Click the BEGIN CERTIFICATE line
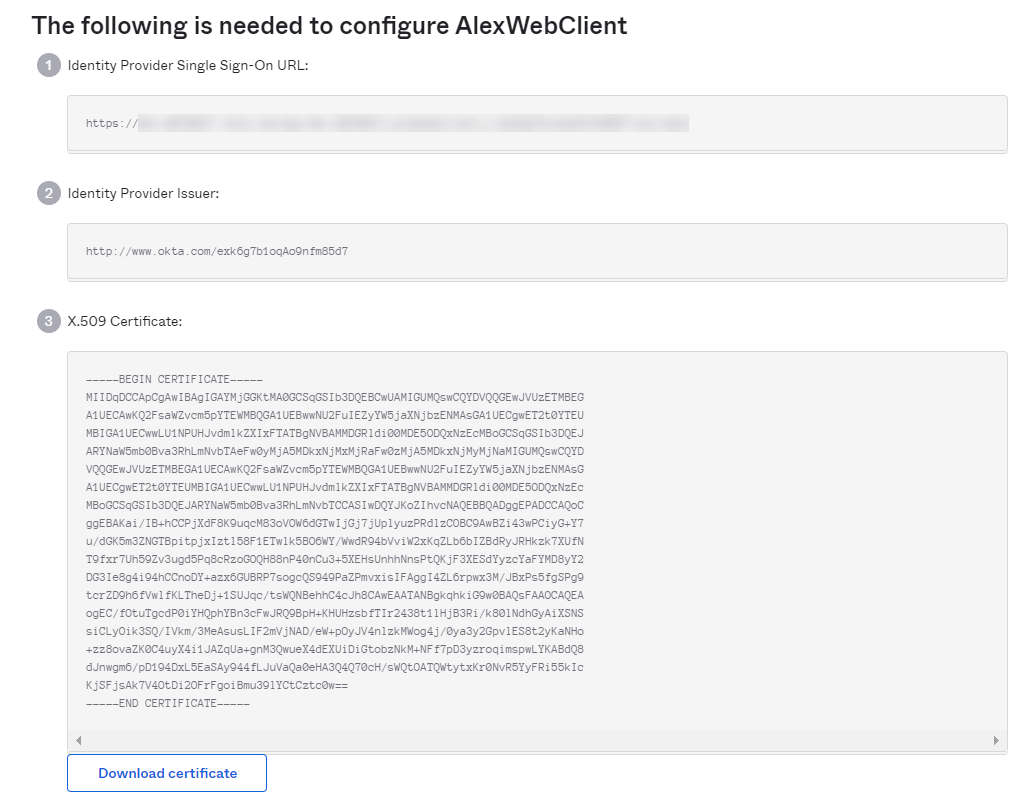The height and width of the screenshot is (796, 1016). tap(174, 380)
